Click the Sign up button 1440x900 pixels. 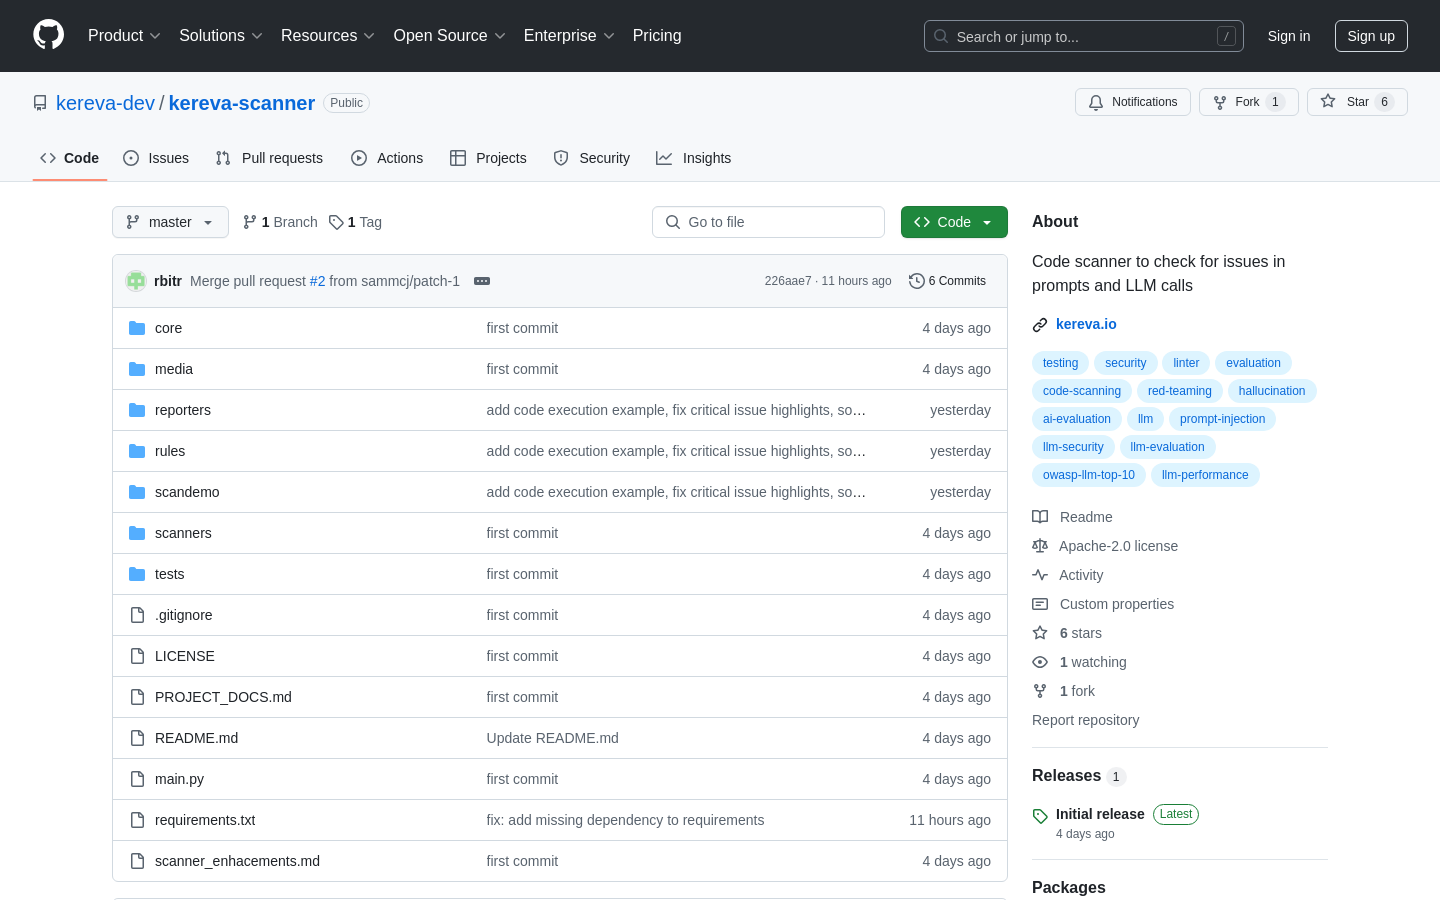(x=1371, y=36)
